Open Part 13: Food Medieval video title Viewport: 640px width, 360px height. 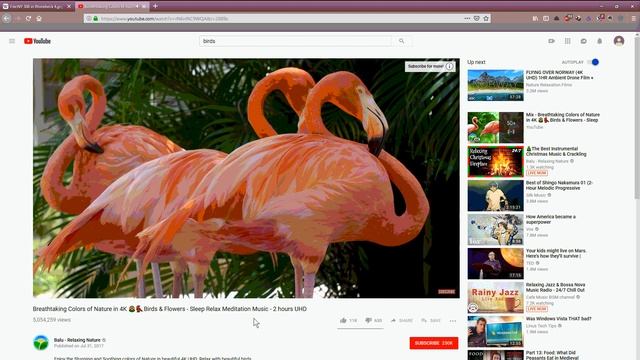point(551,355)
